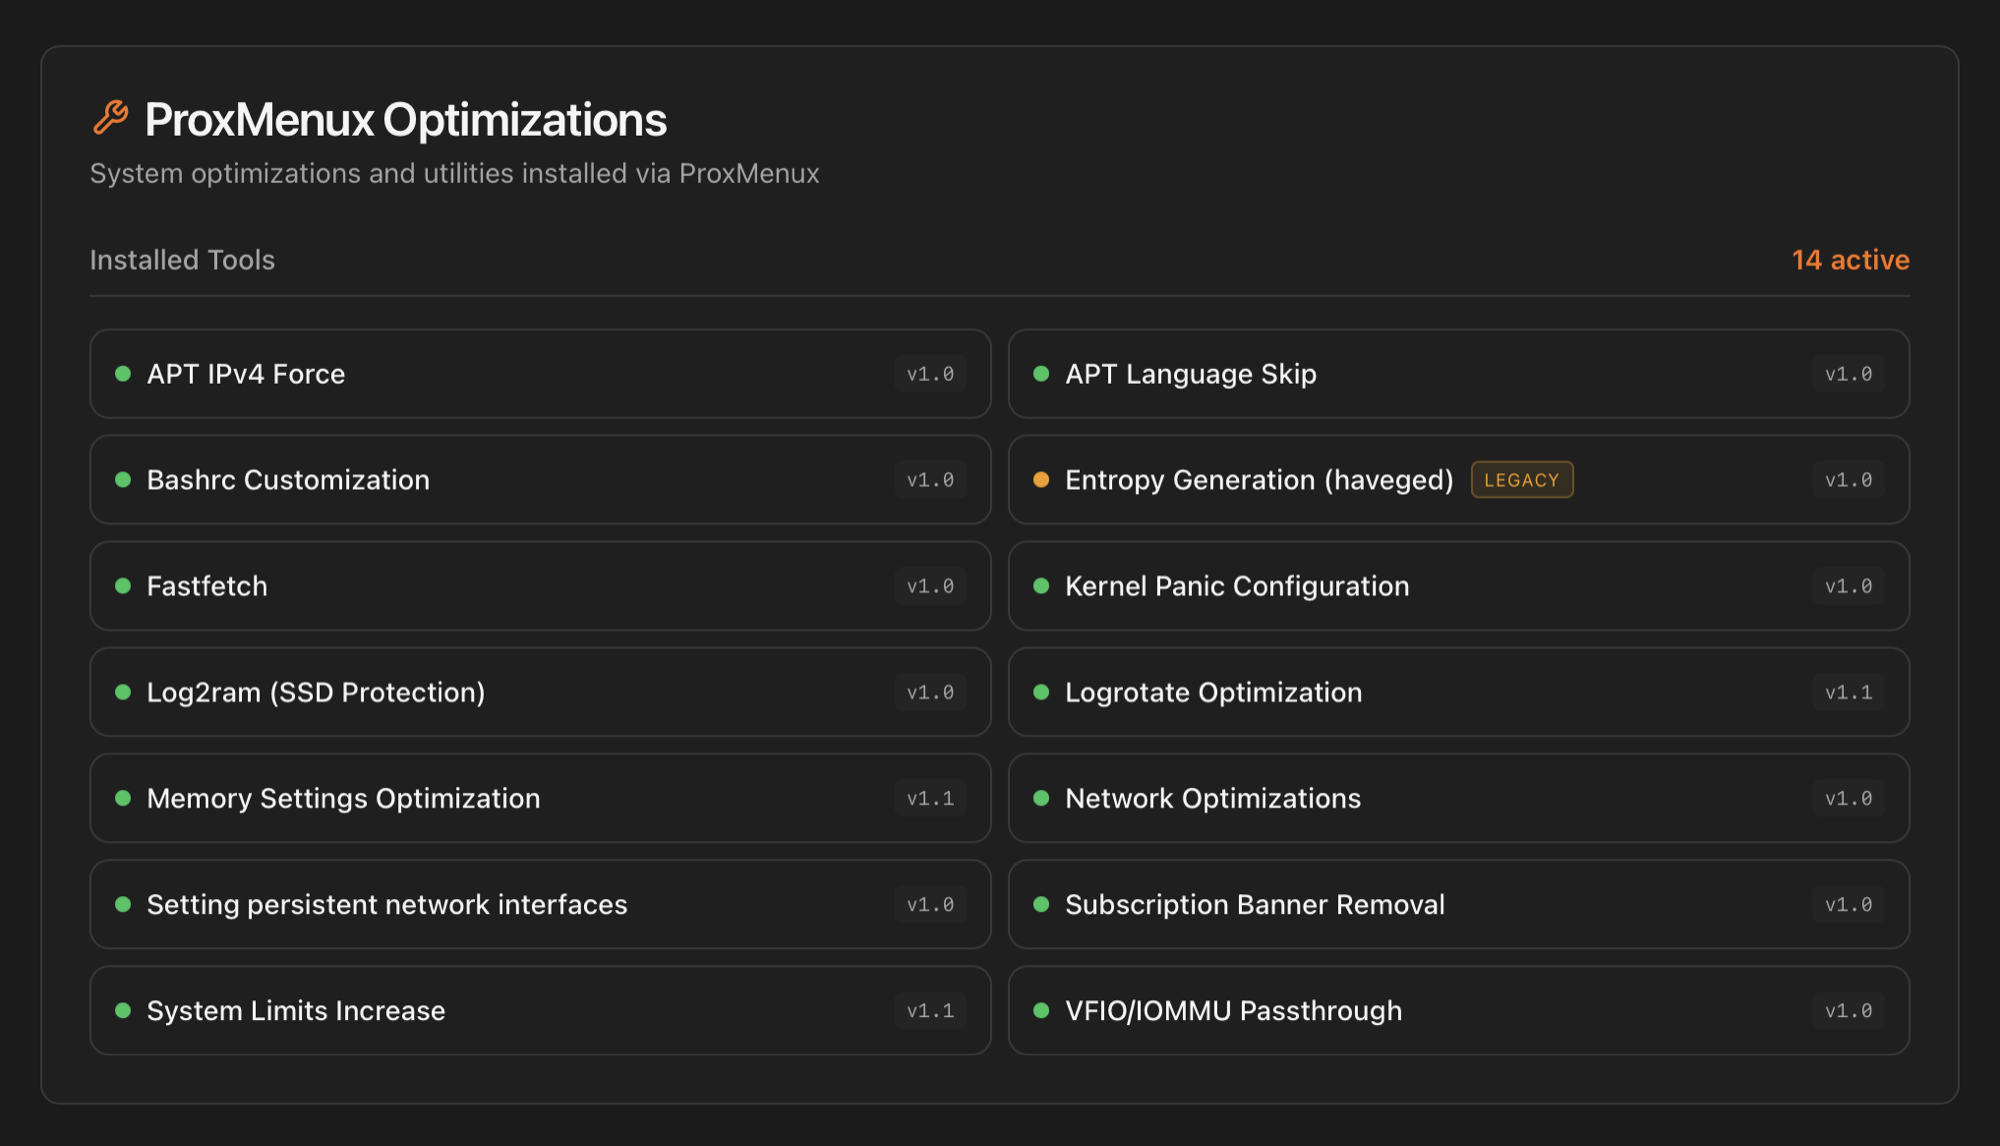This screenshot has width=2000, height=1146.
Task: Click the v1.0 version badge of Fastfetch
Action: [x=930, y=586]
